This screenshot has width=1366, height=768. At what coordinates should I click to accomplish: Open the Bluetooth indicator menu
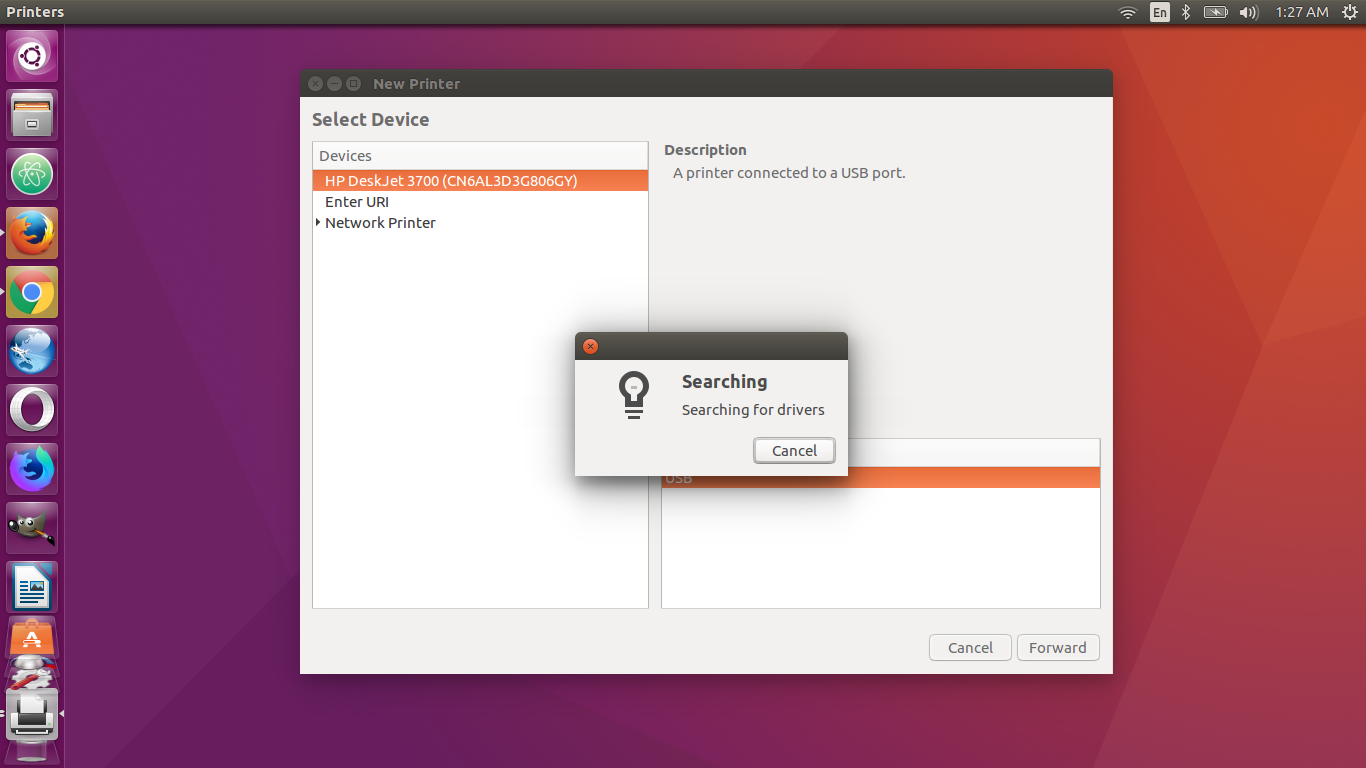1186,12
